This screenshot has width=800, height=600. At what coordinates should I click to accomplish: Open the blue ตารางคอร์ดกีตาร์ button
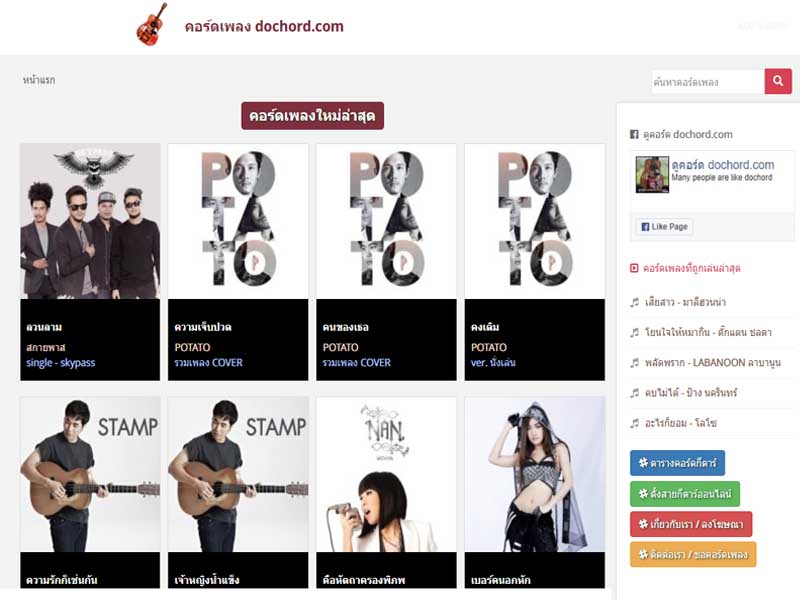point(677,463)
